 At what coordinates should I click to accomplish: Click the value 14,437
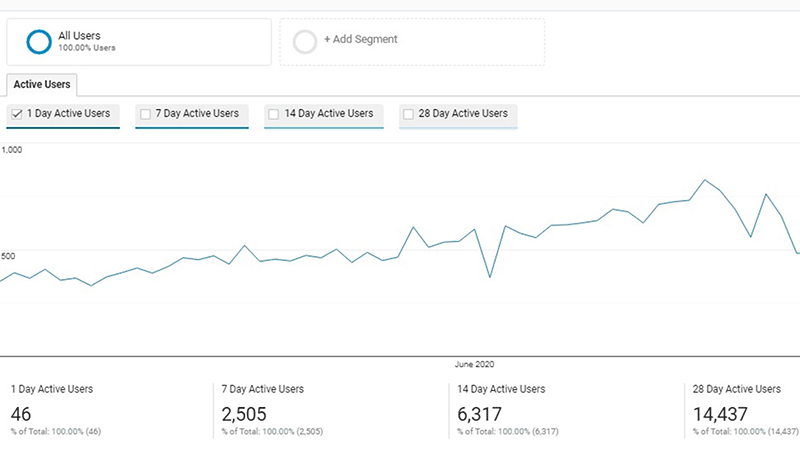[720, 414]
